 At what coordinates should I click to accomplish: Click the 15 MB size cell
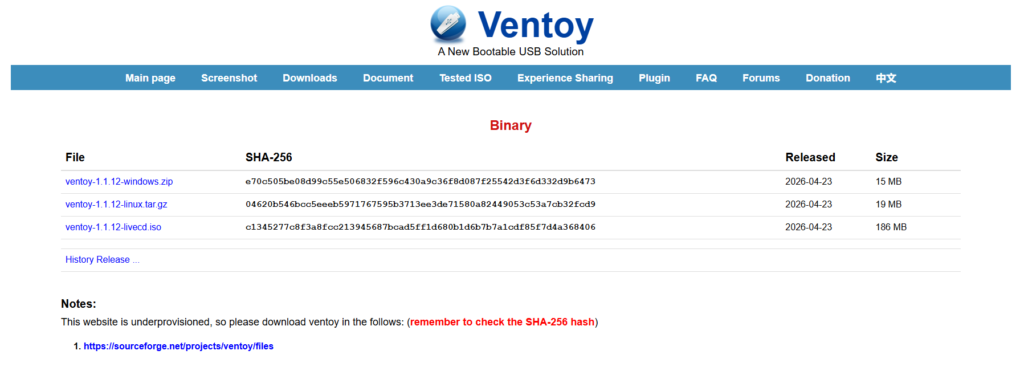click(x=888, y=182)
